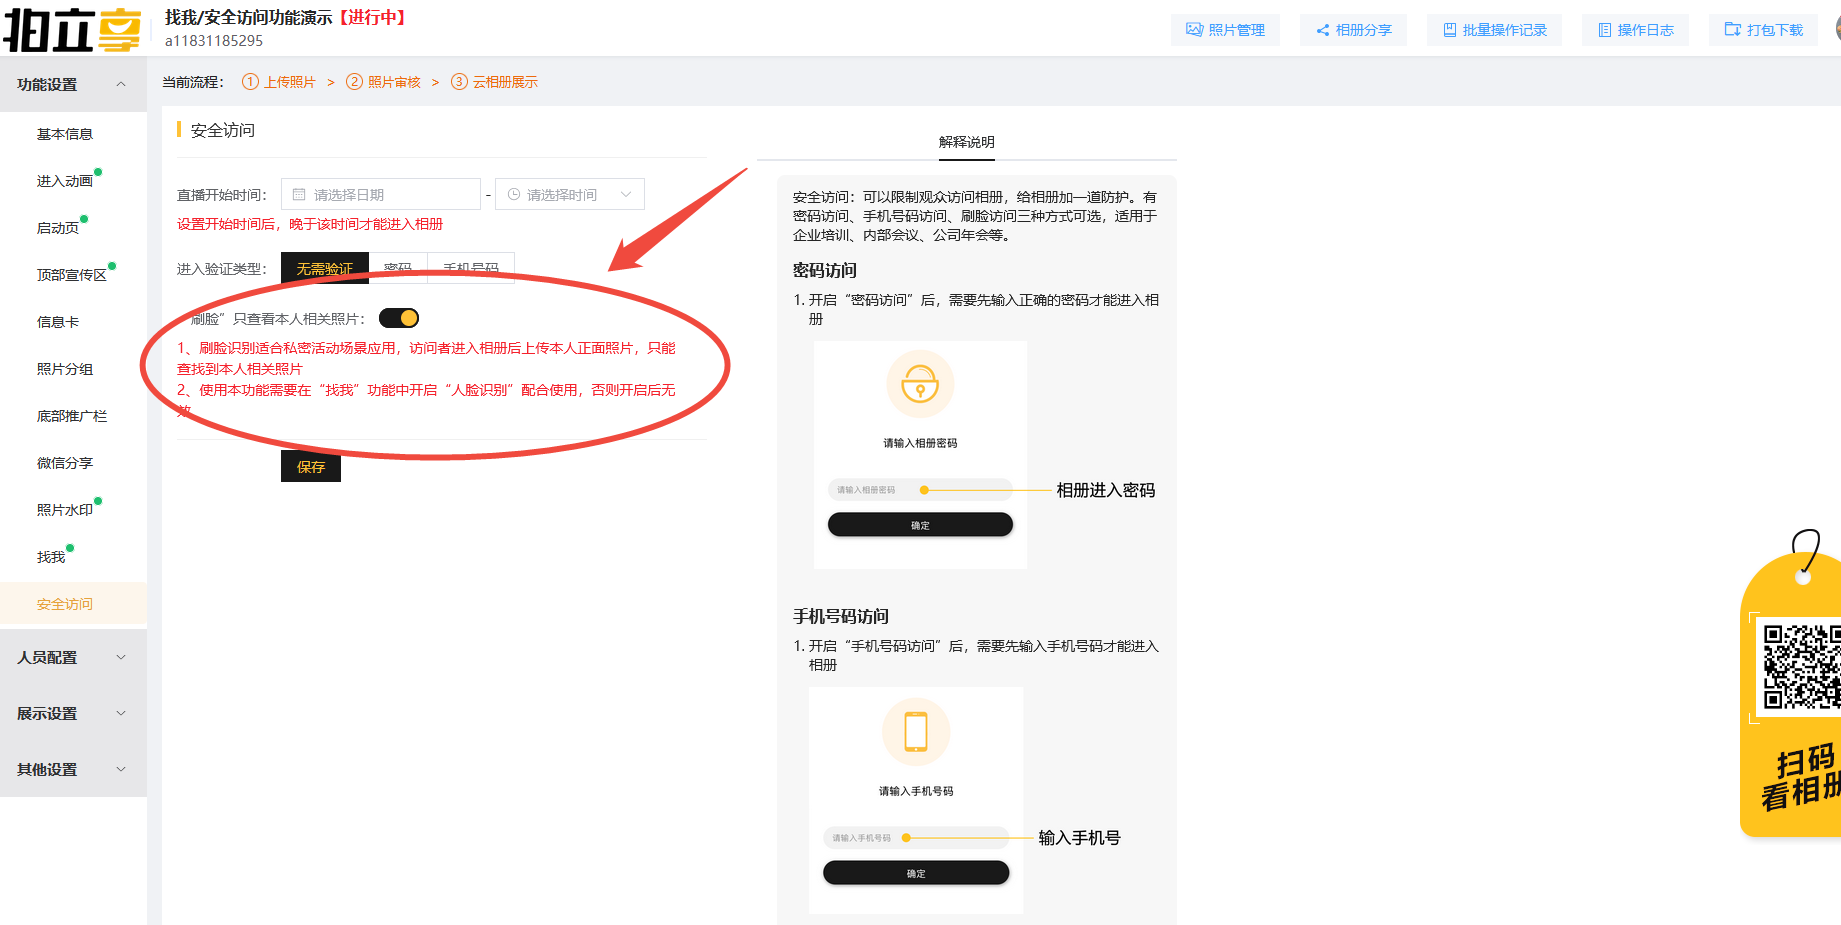
Task: Select 密码 as the verification type
Action: pos(398,267)
